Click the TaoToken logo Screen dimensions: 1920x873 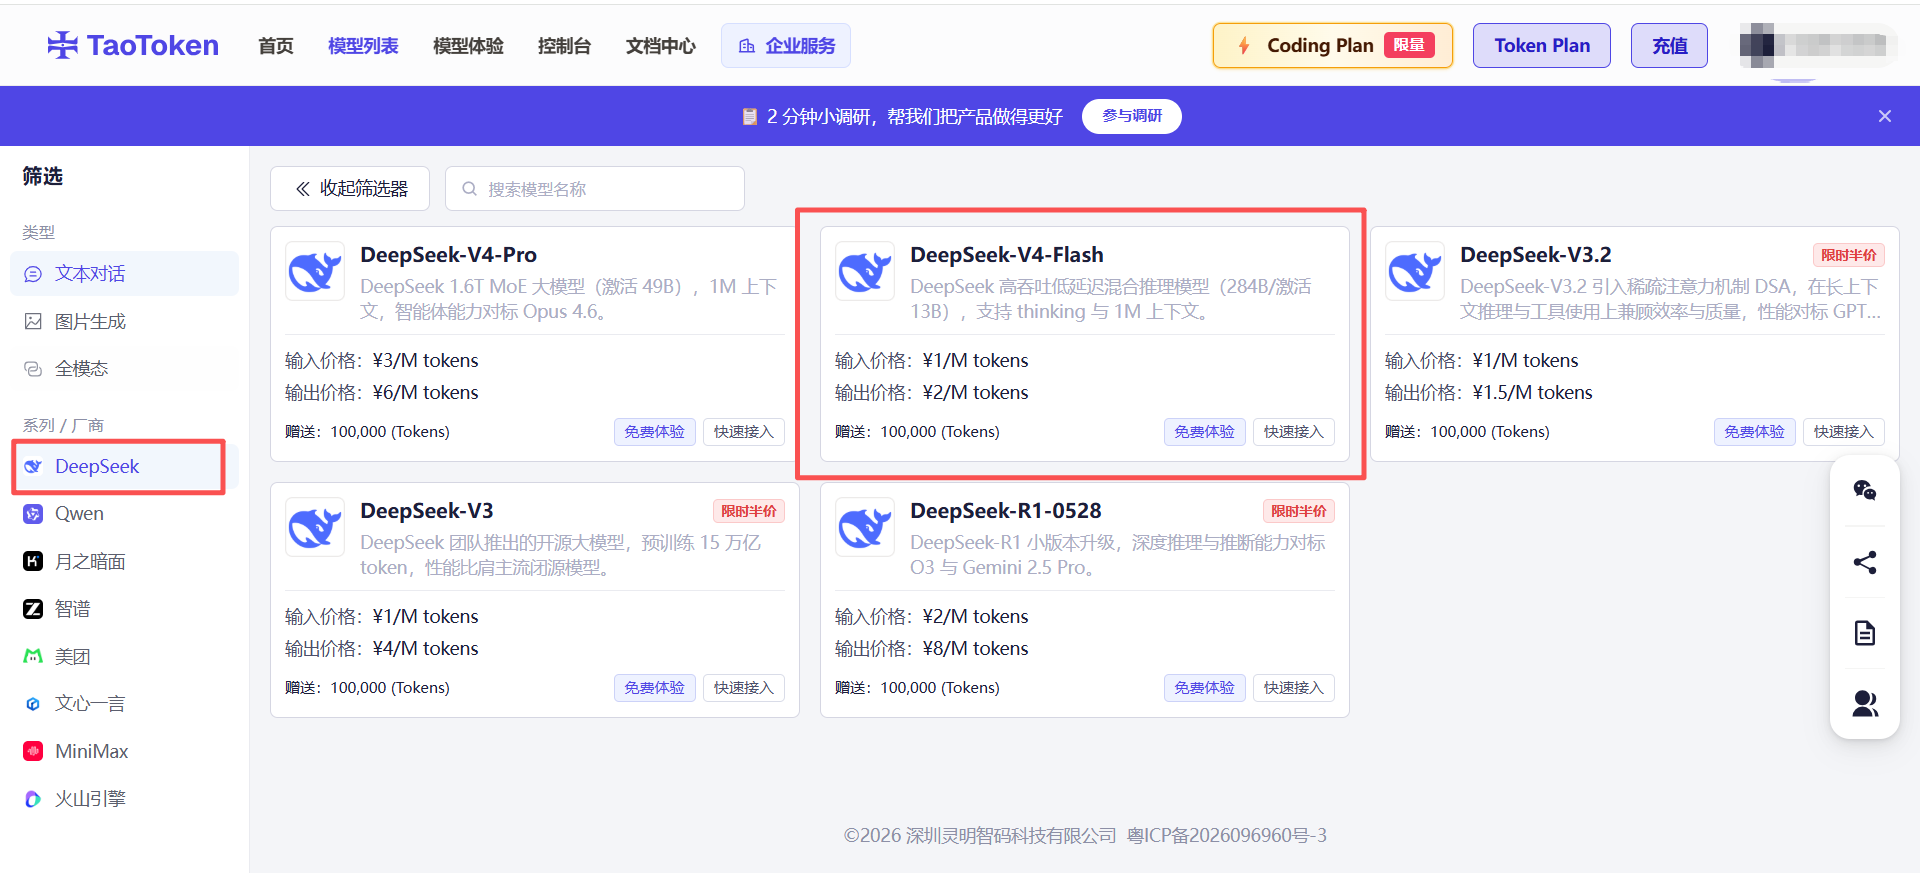point(133,45)
